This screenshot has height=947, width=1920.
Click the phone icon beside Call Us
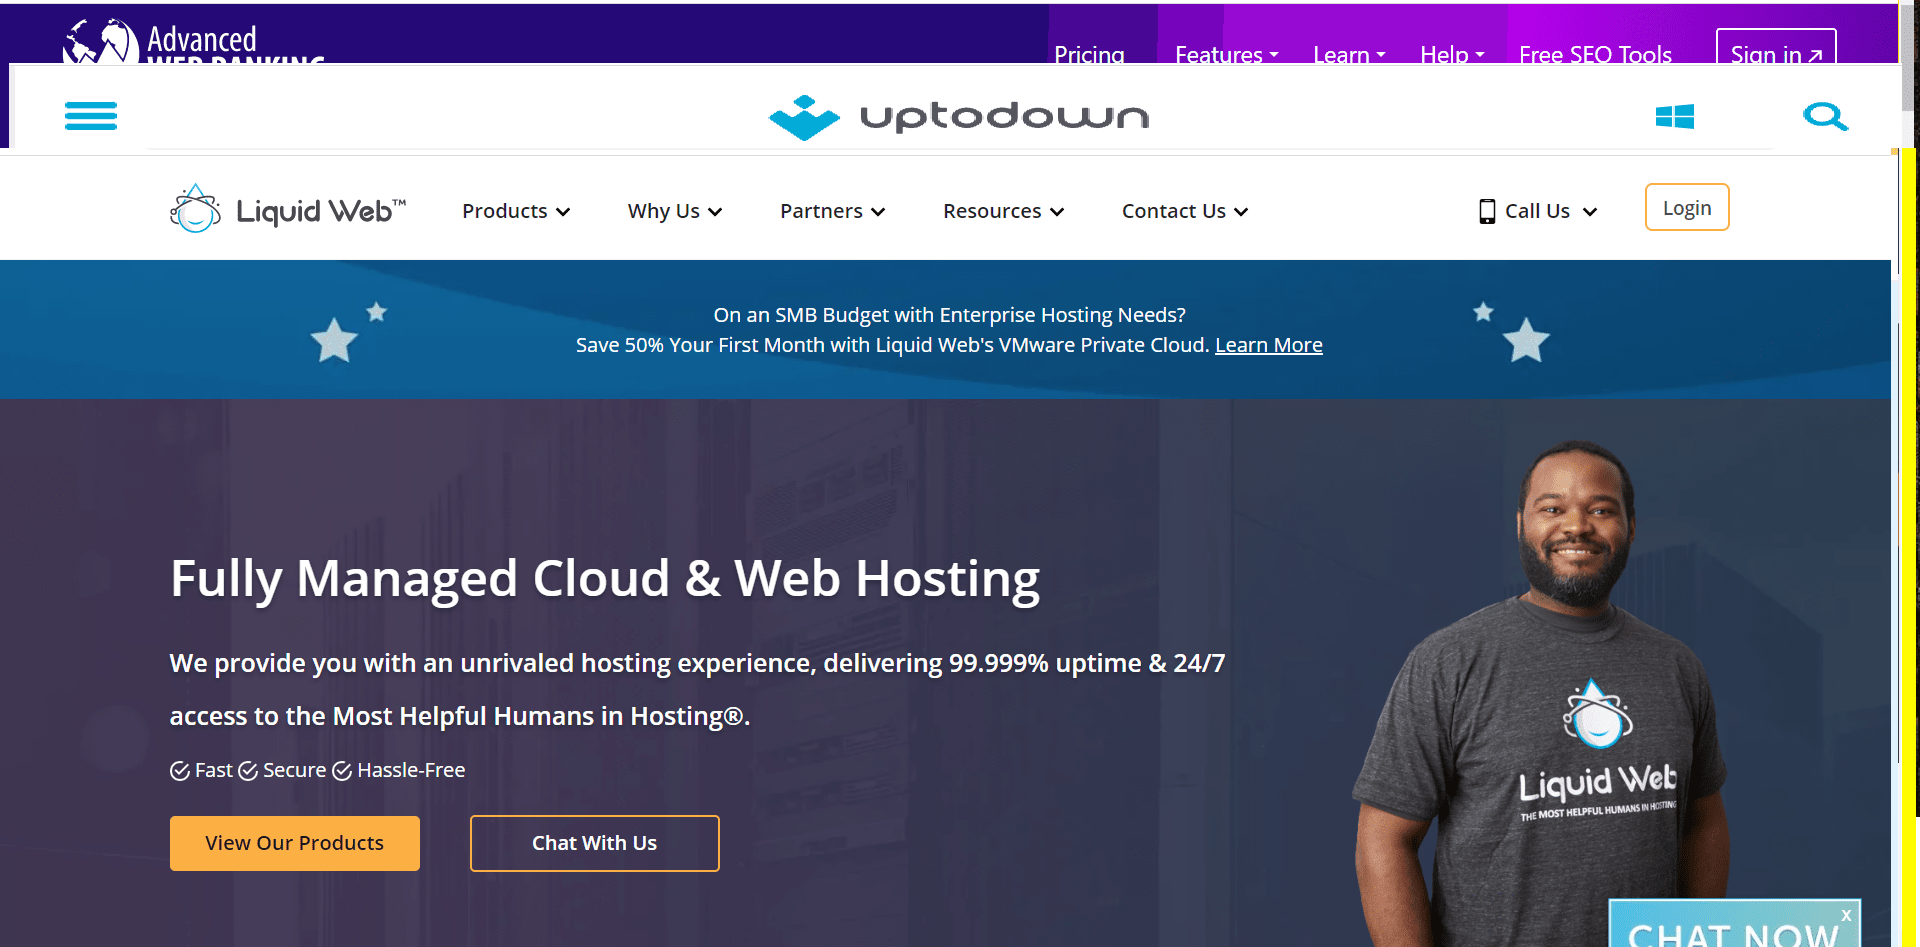1486,211
